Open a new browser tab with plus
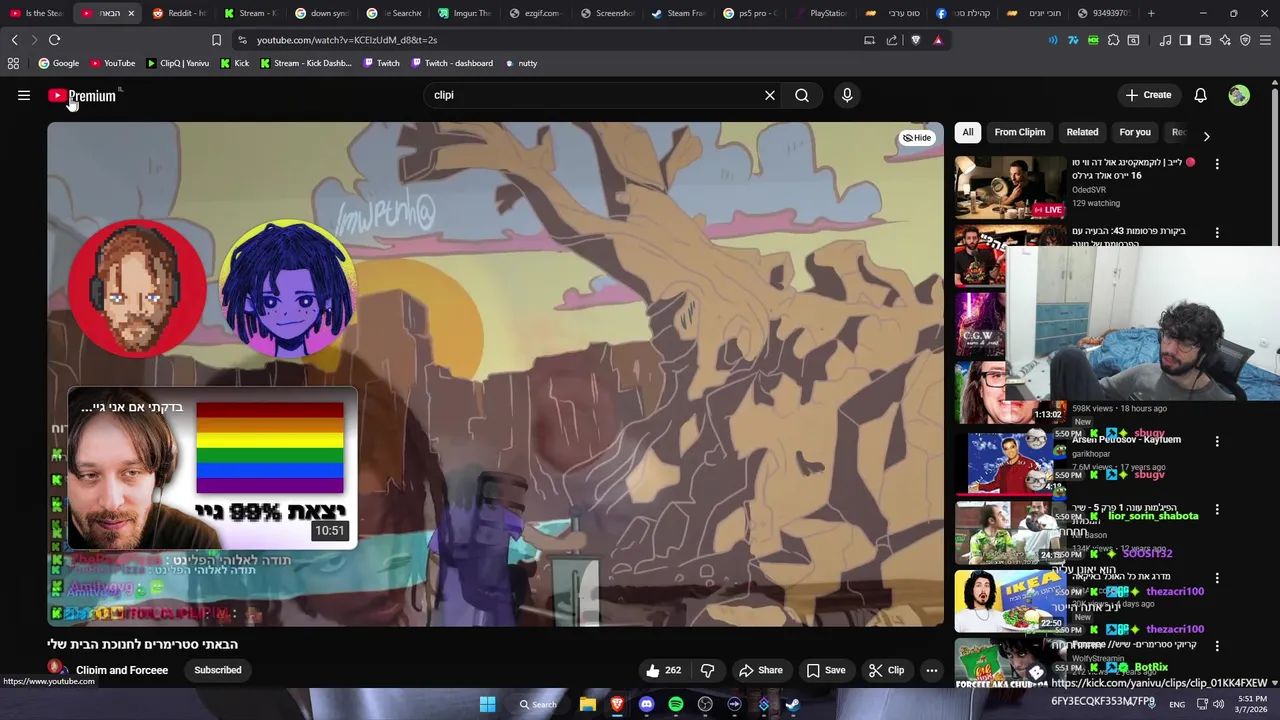 [1151, 13]
